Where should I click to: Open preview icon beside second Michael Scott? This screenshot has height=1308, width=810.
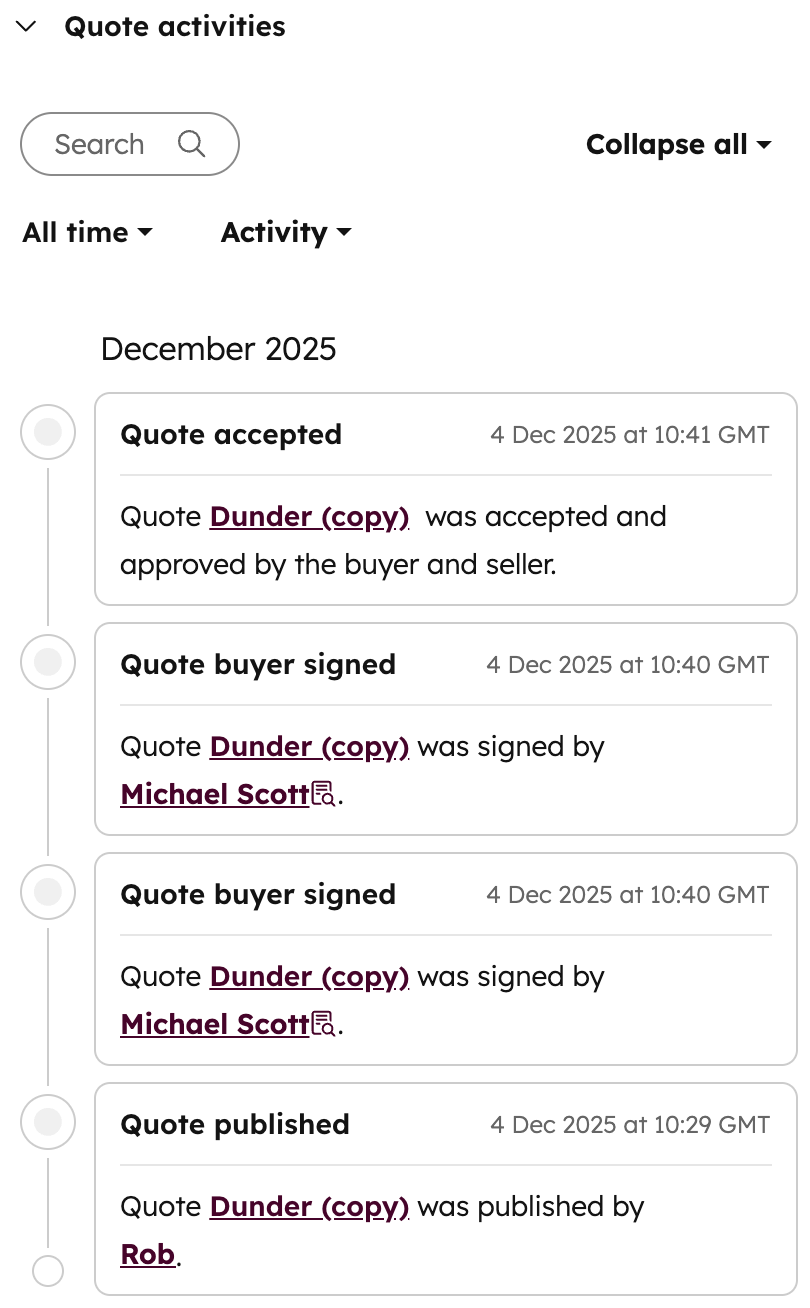coord(324,1025)
